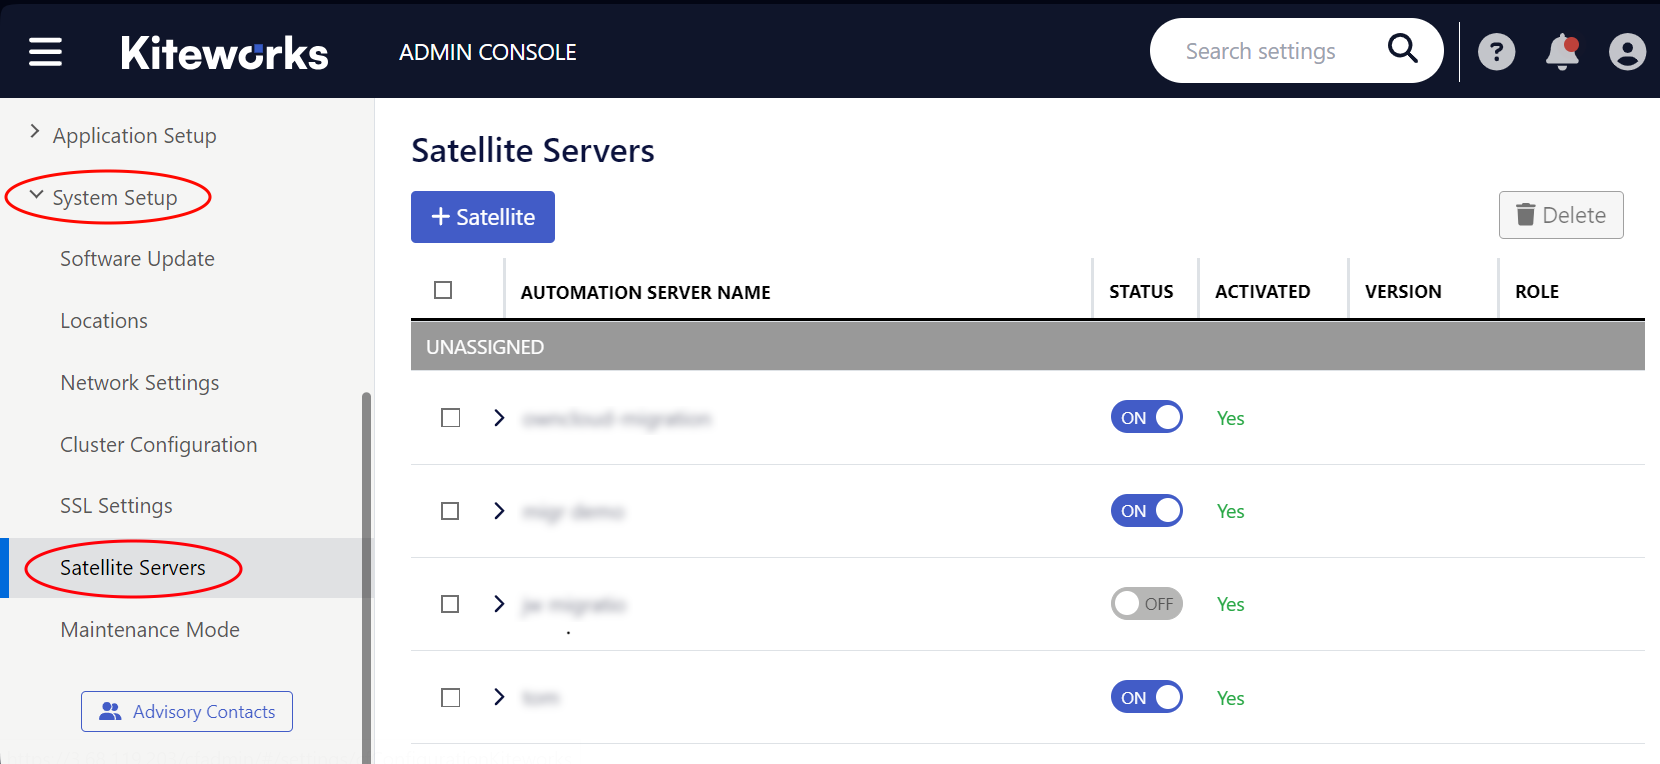Open the notifications bell
The height and width of the screenshot is (764, 1660).
click(1562, 51)
